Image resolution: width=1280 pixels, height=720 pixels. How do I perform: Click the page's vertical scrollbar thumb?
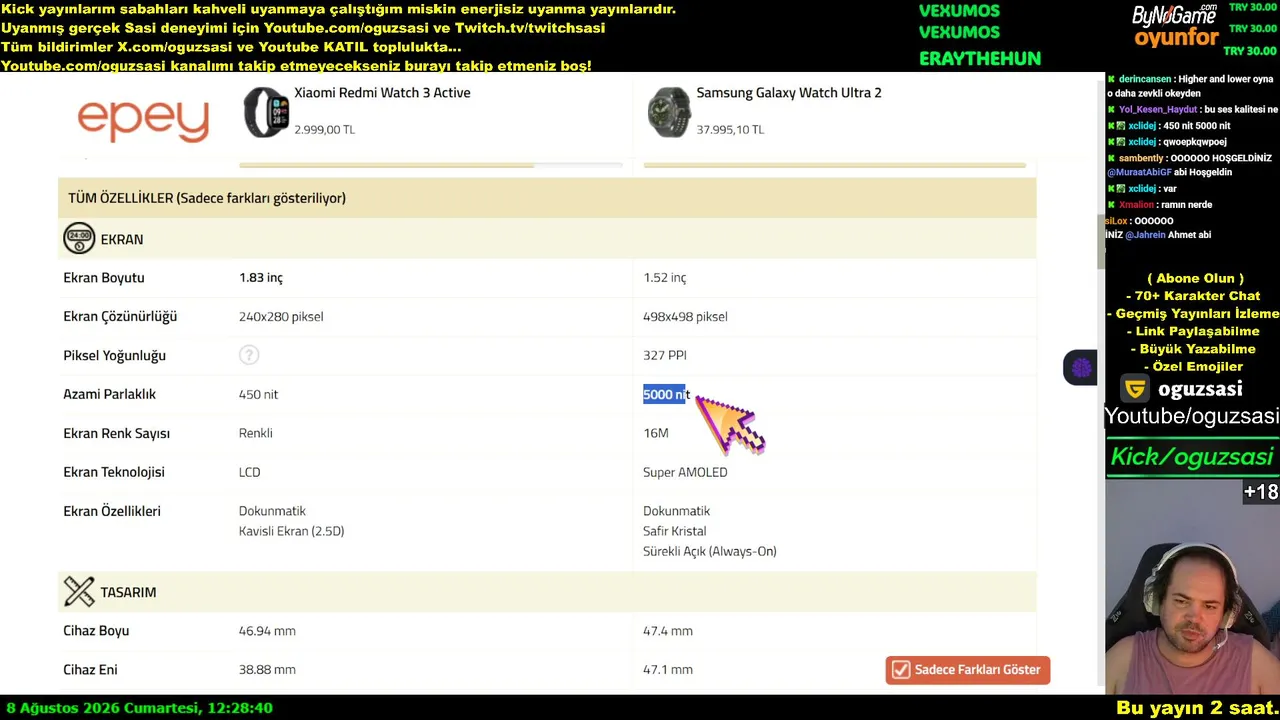[x=1101, y=241]
